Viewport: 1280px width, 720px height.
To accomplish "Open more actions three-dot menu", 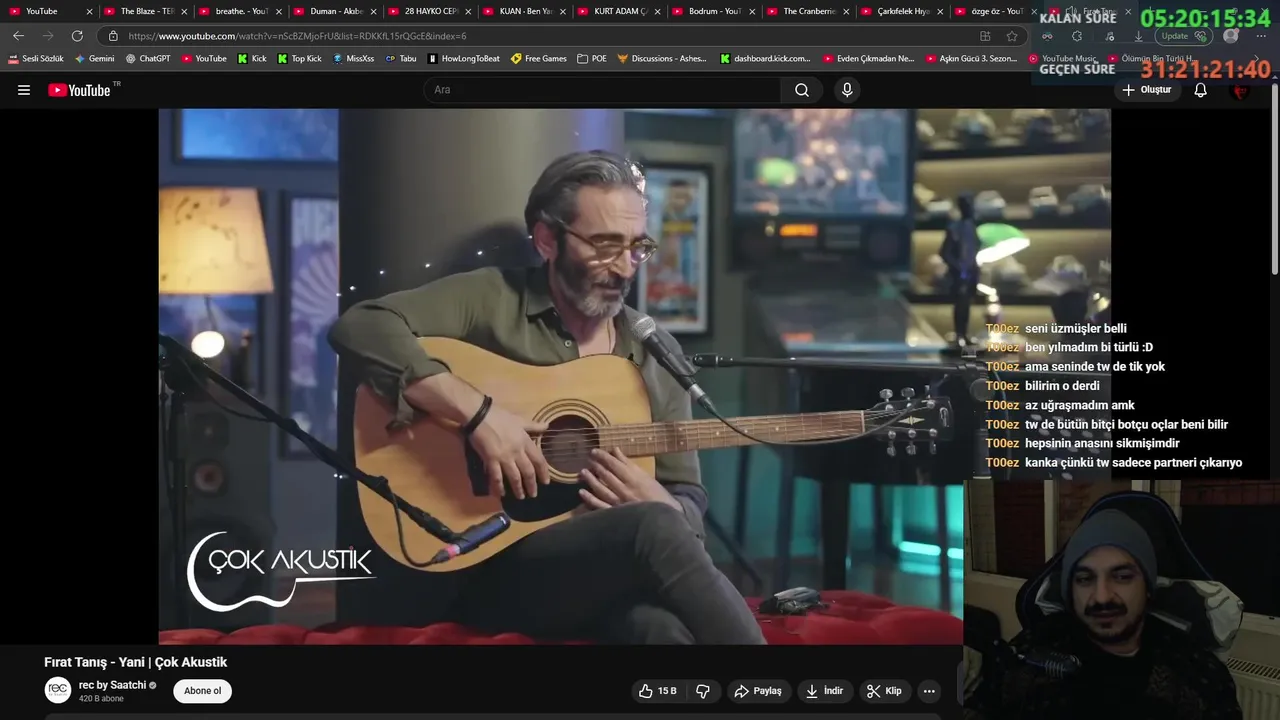I will pos(929,691).
